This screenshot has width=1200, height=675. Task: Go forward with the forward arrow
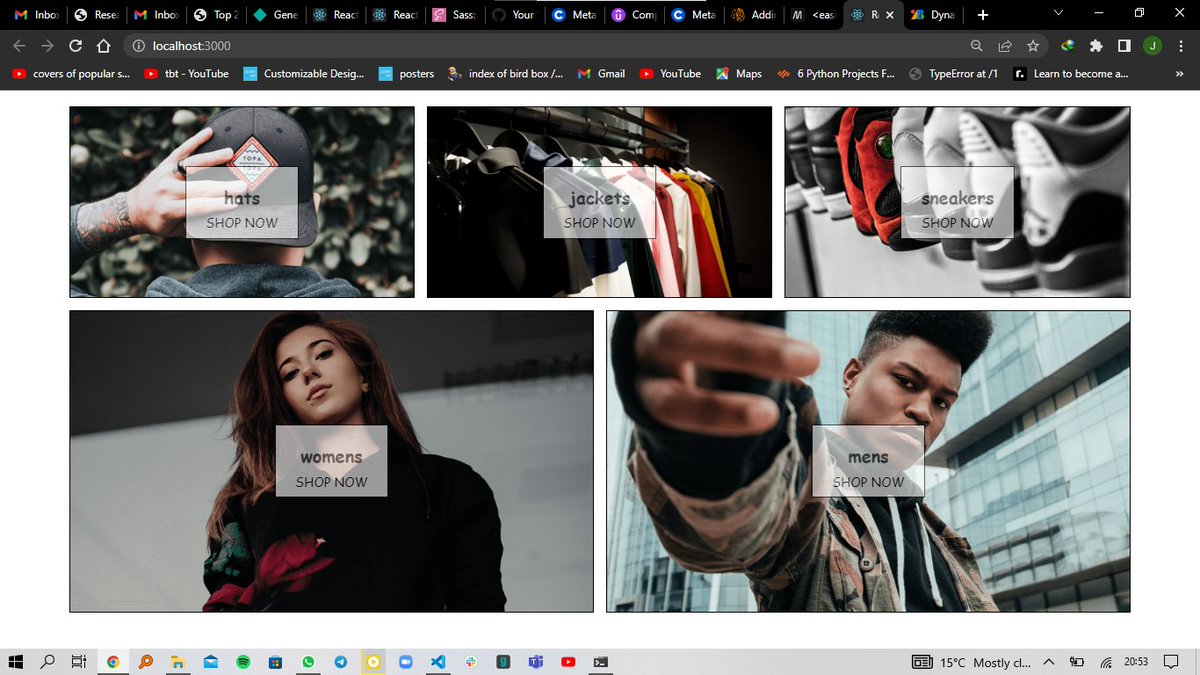click(x=47, y=45)
